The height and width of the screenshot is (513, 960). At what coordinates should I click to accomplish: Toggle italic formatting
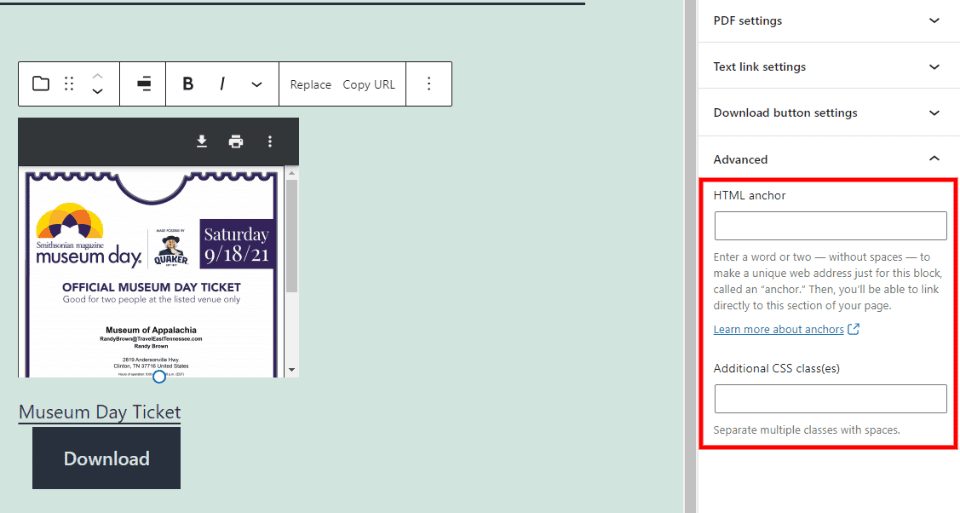[x=222, y=84]
